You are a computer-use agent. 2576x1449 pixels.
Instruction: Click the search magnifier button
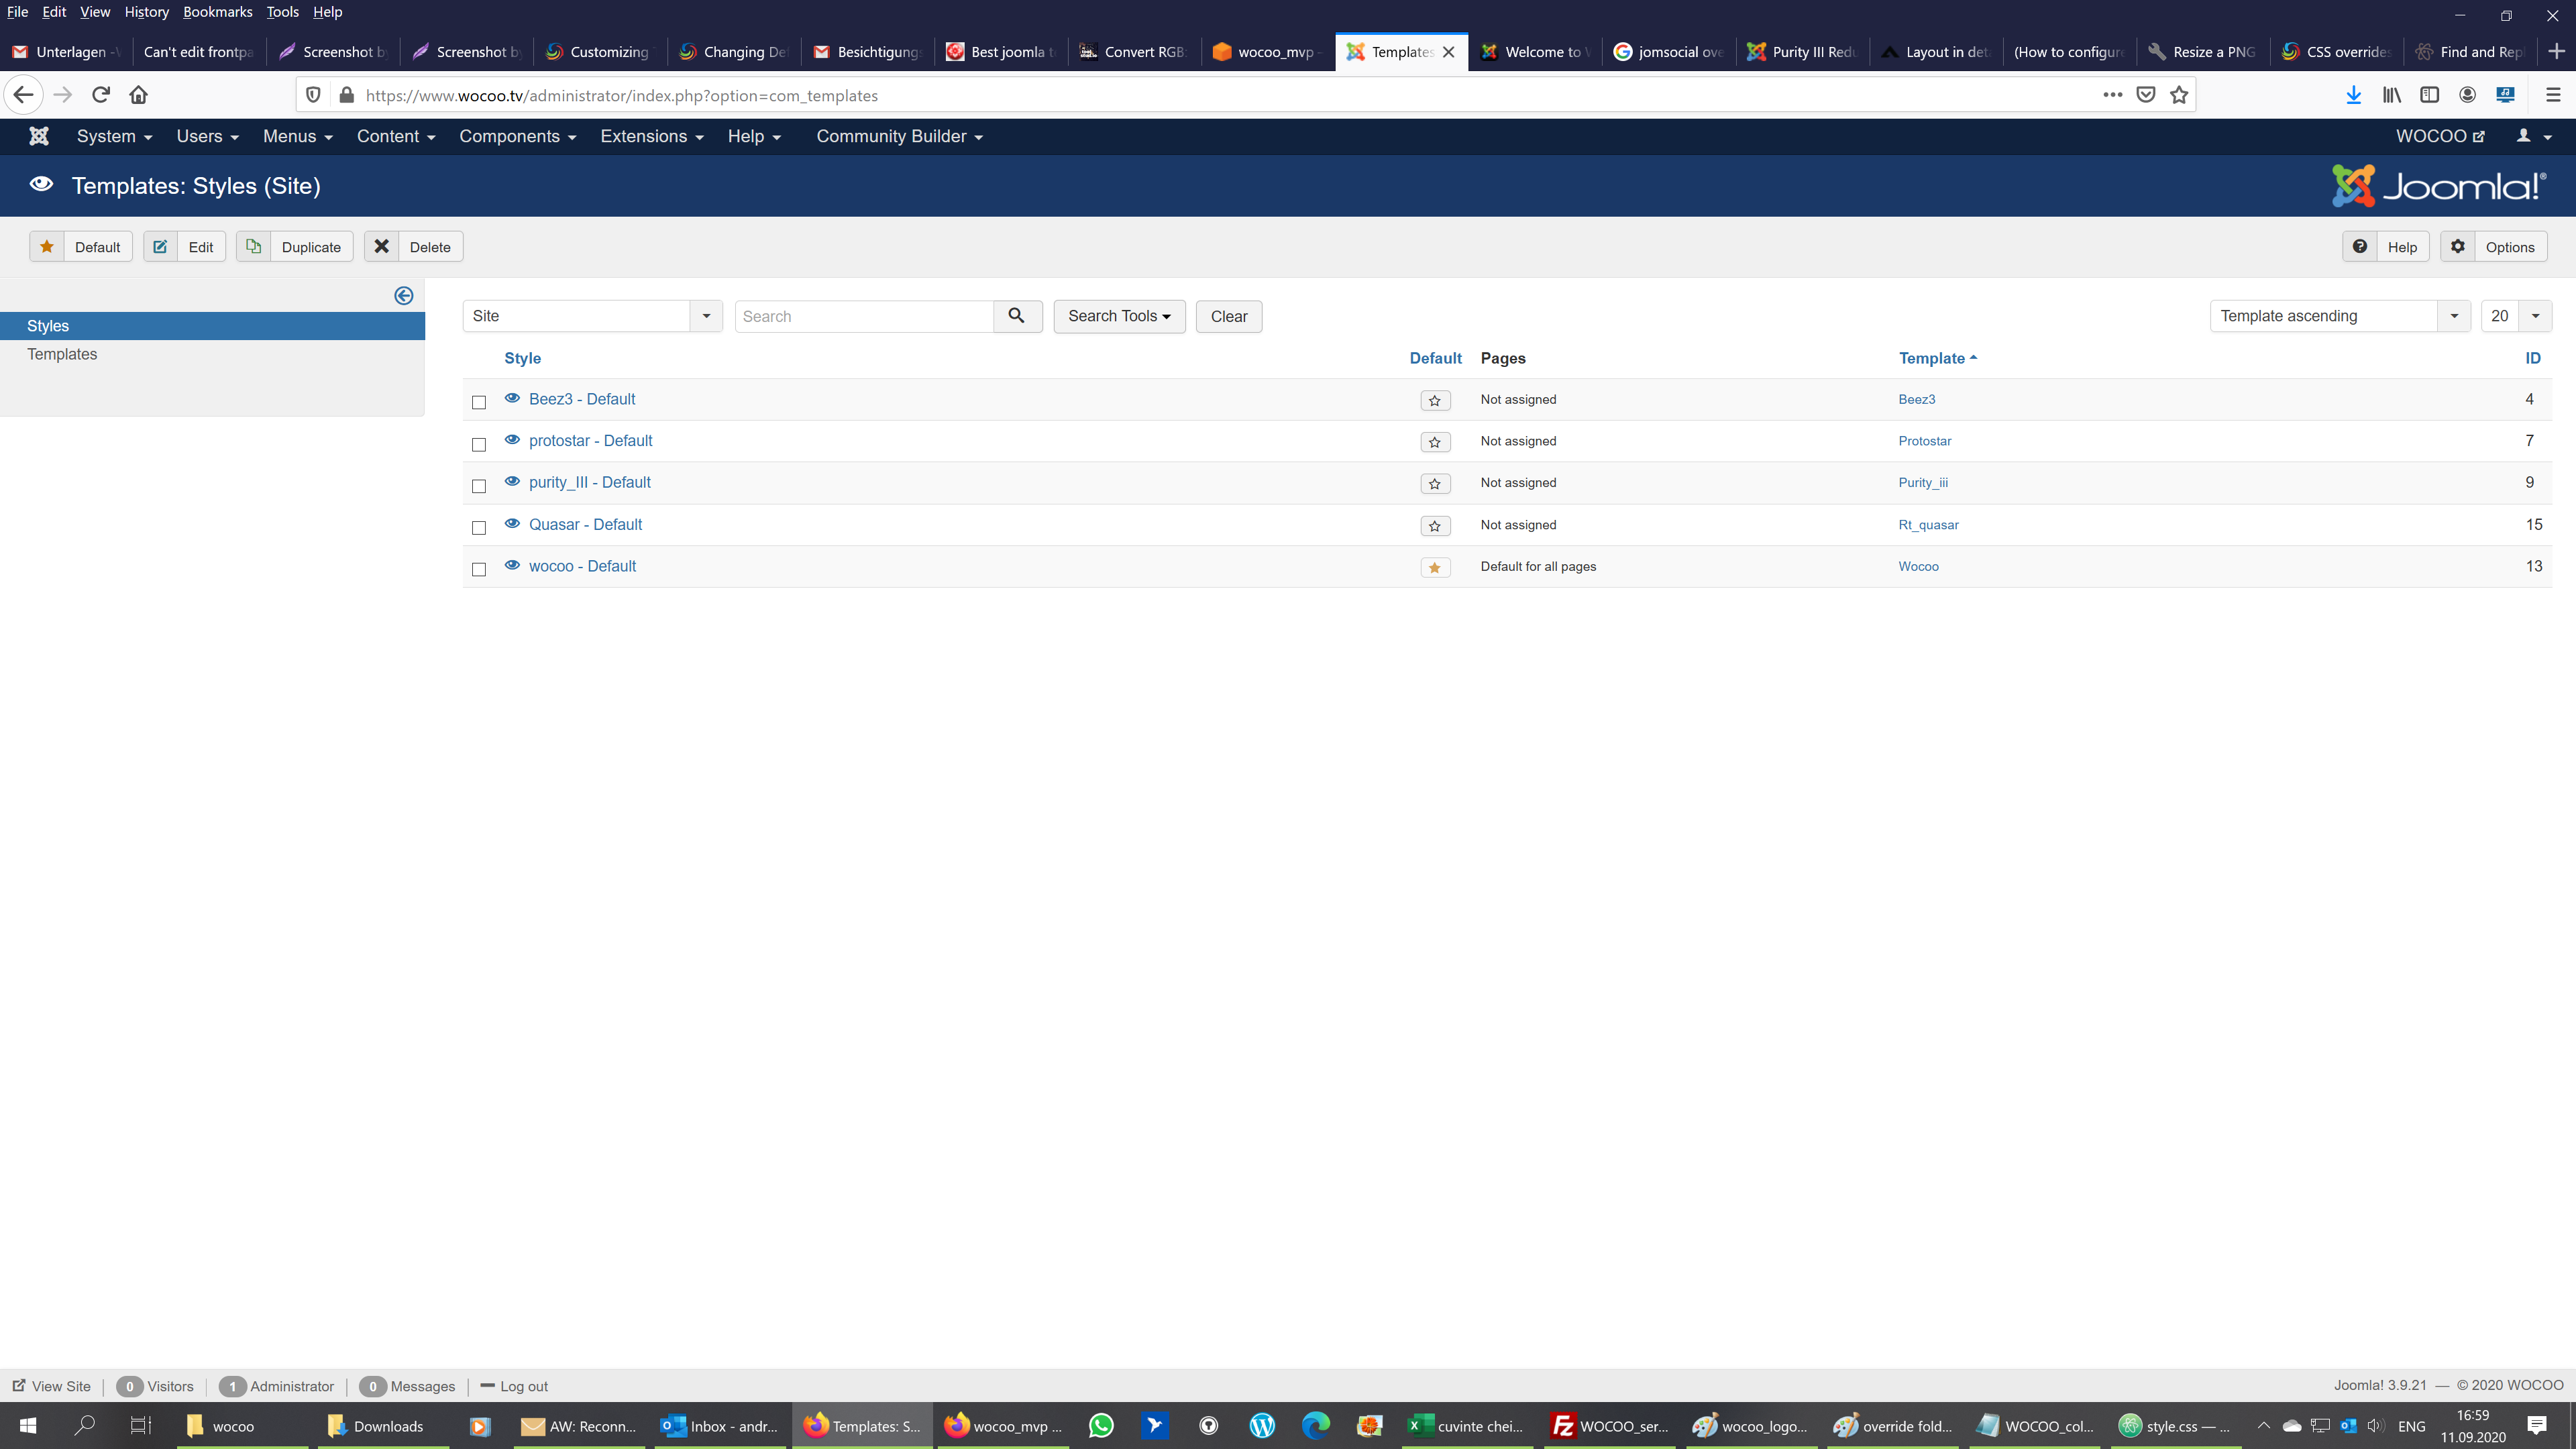[1017, 316]
